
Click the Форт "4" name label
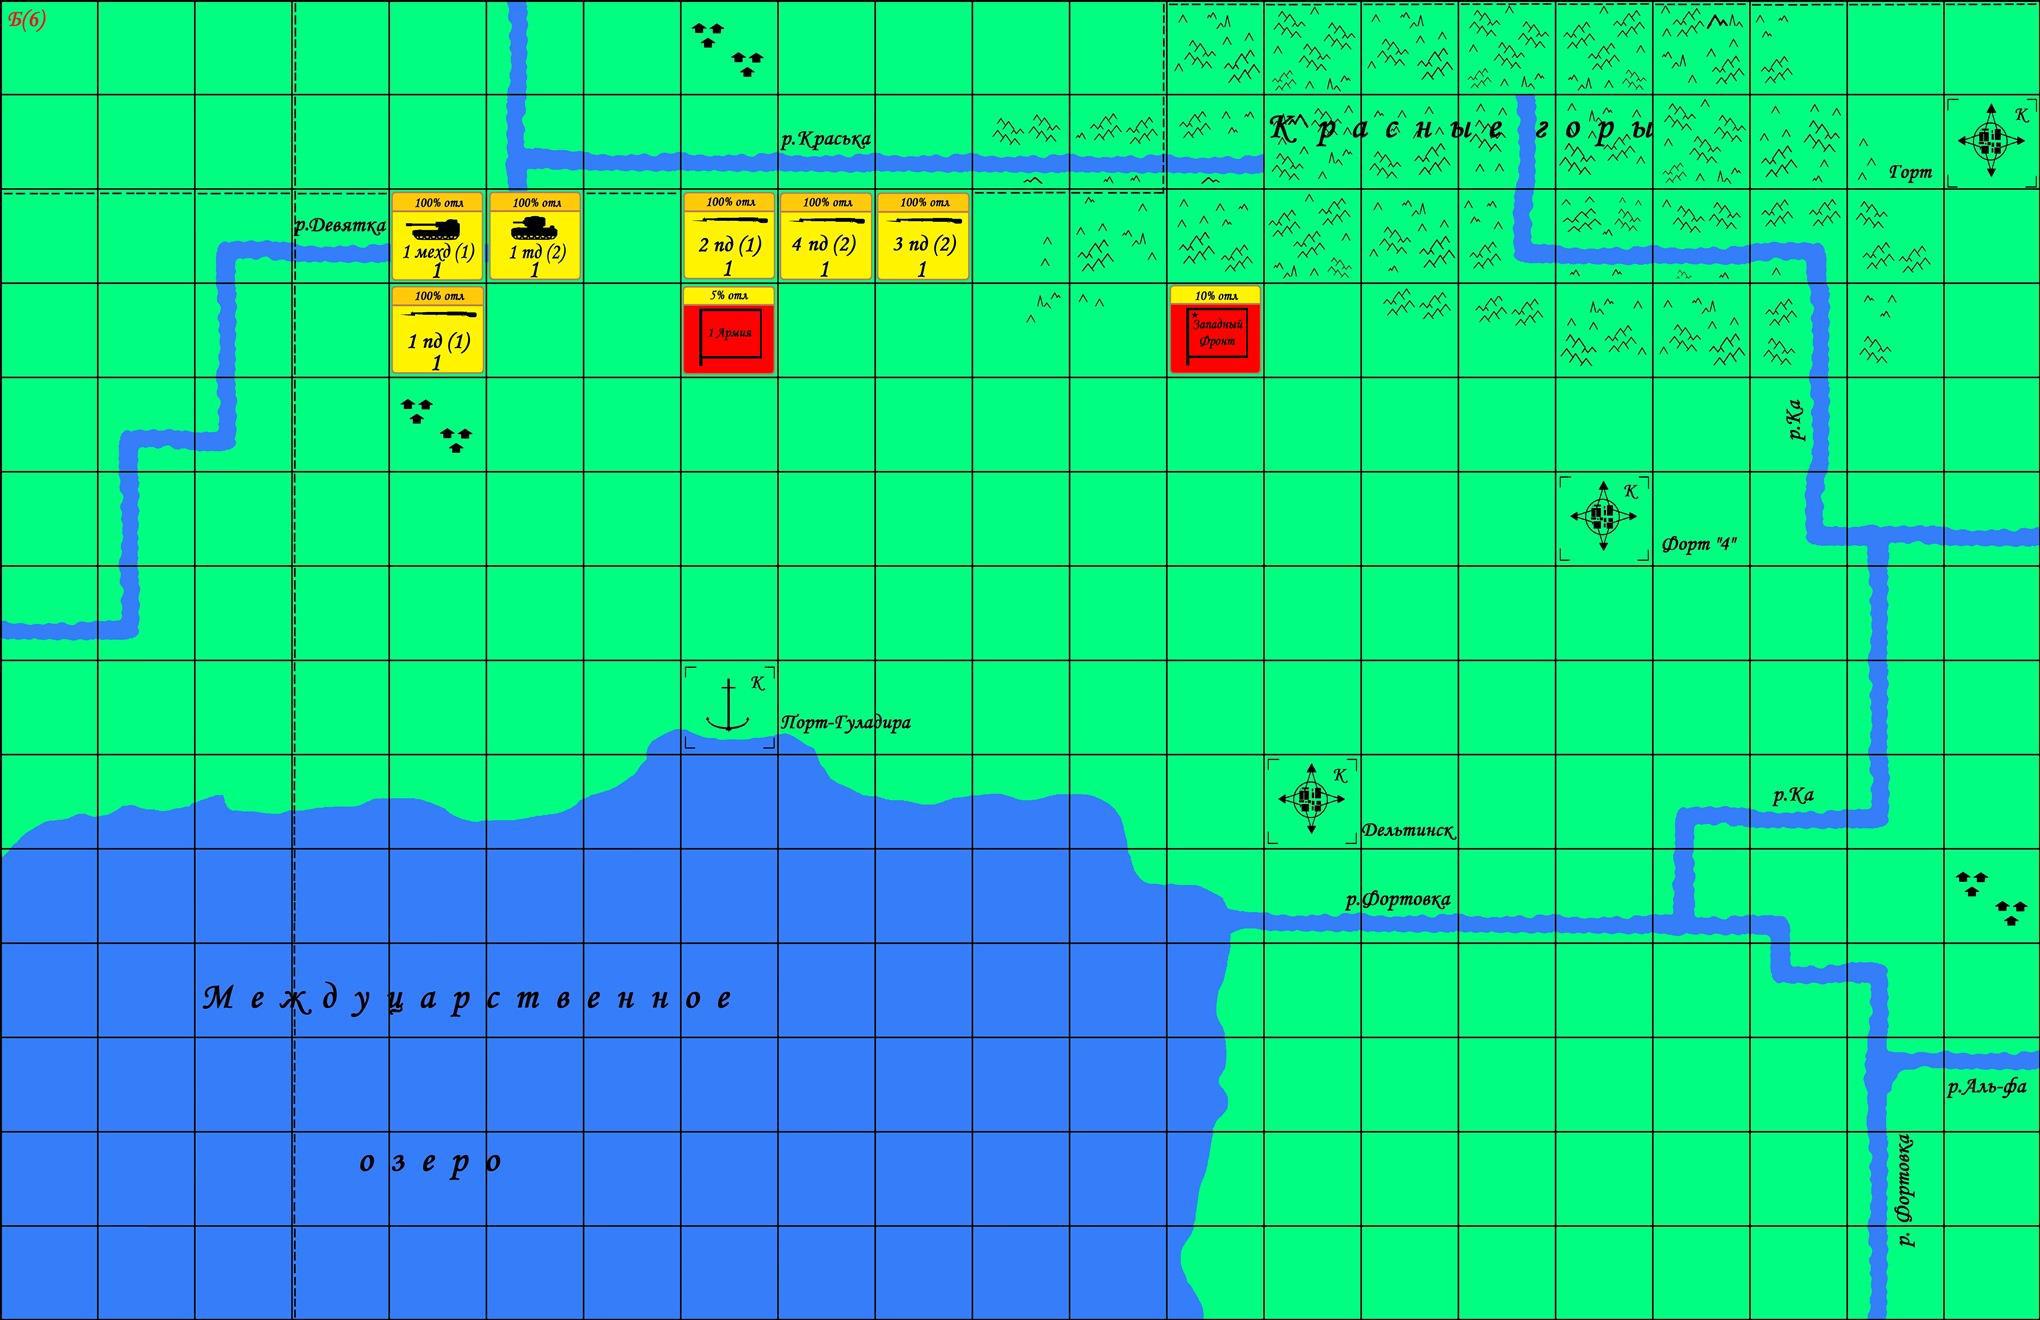(1699, 545)
